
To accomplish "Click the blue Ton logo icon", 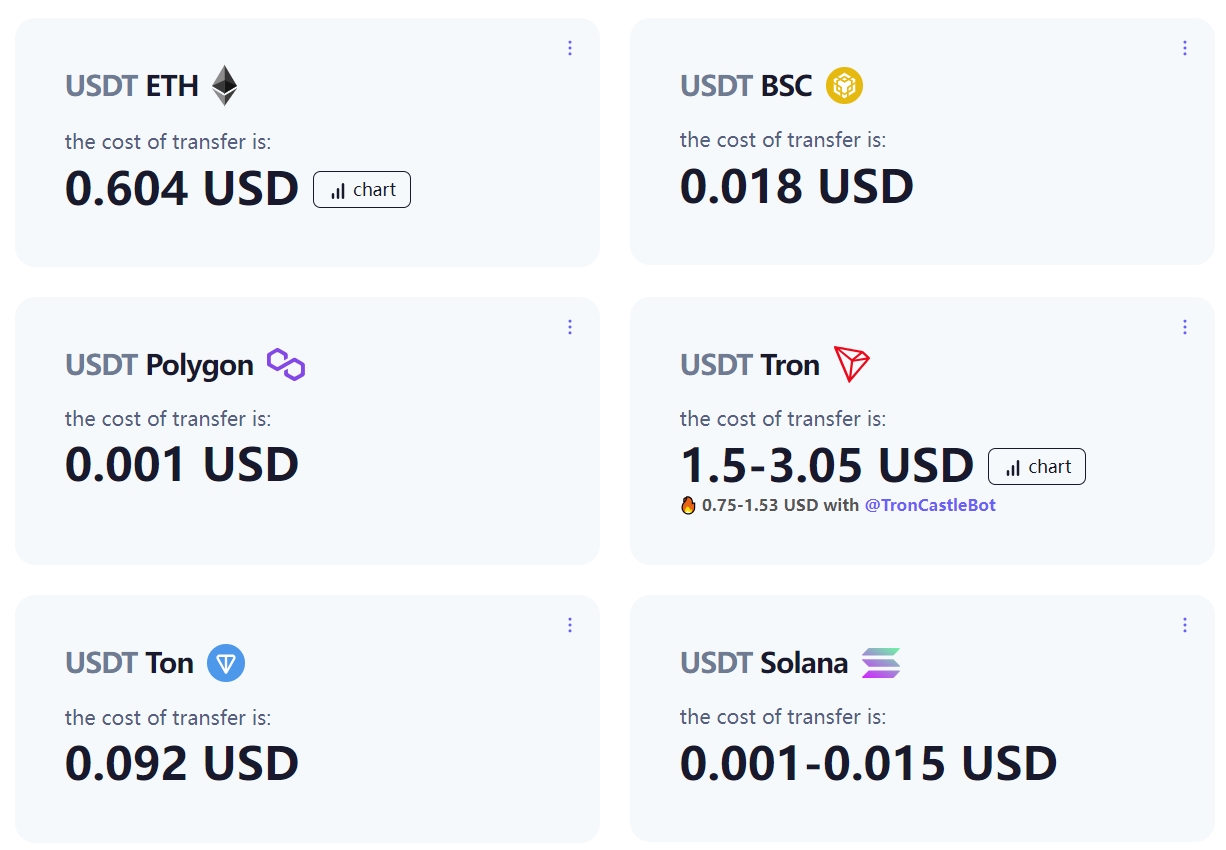I will click(x=226, y=663).
